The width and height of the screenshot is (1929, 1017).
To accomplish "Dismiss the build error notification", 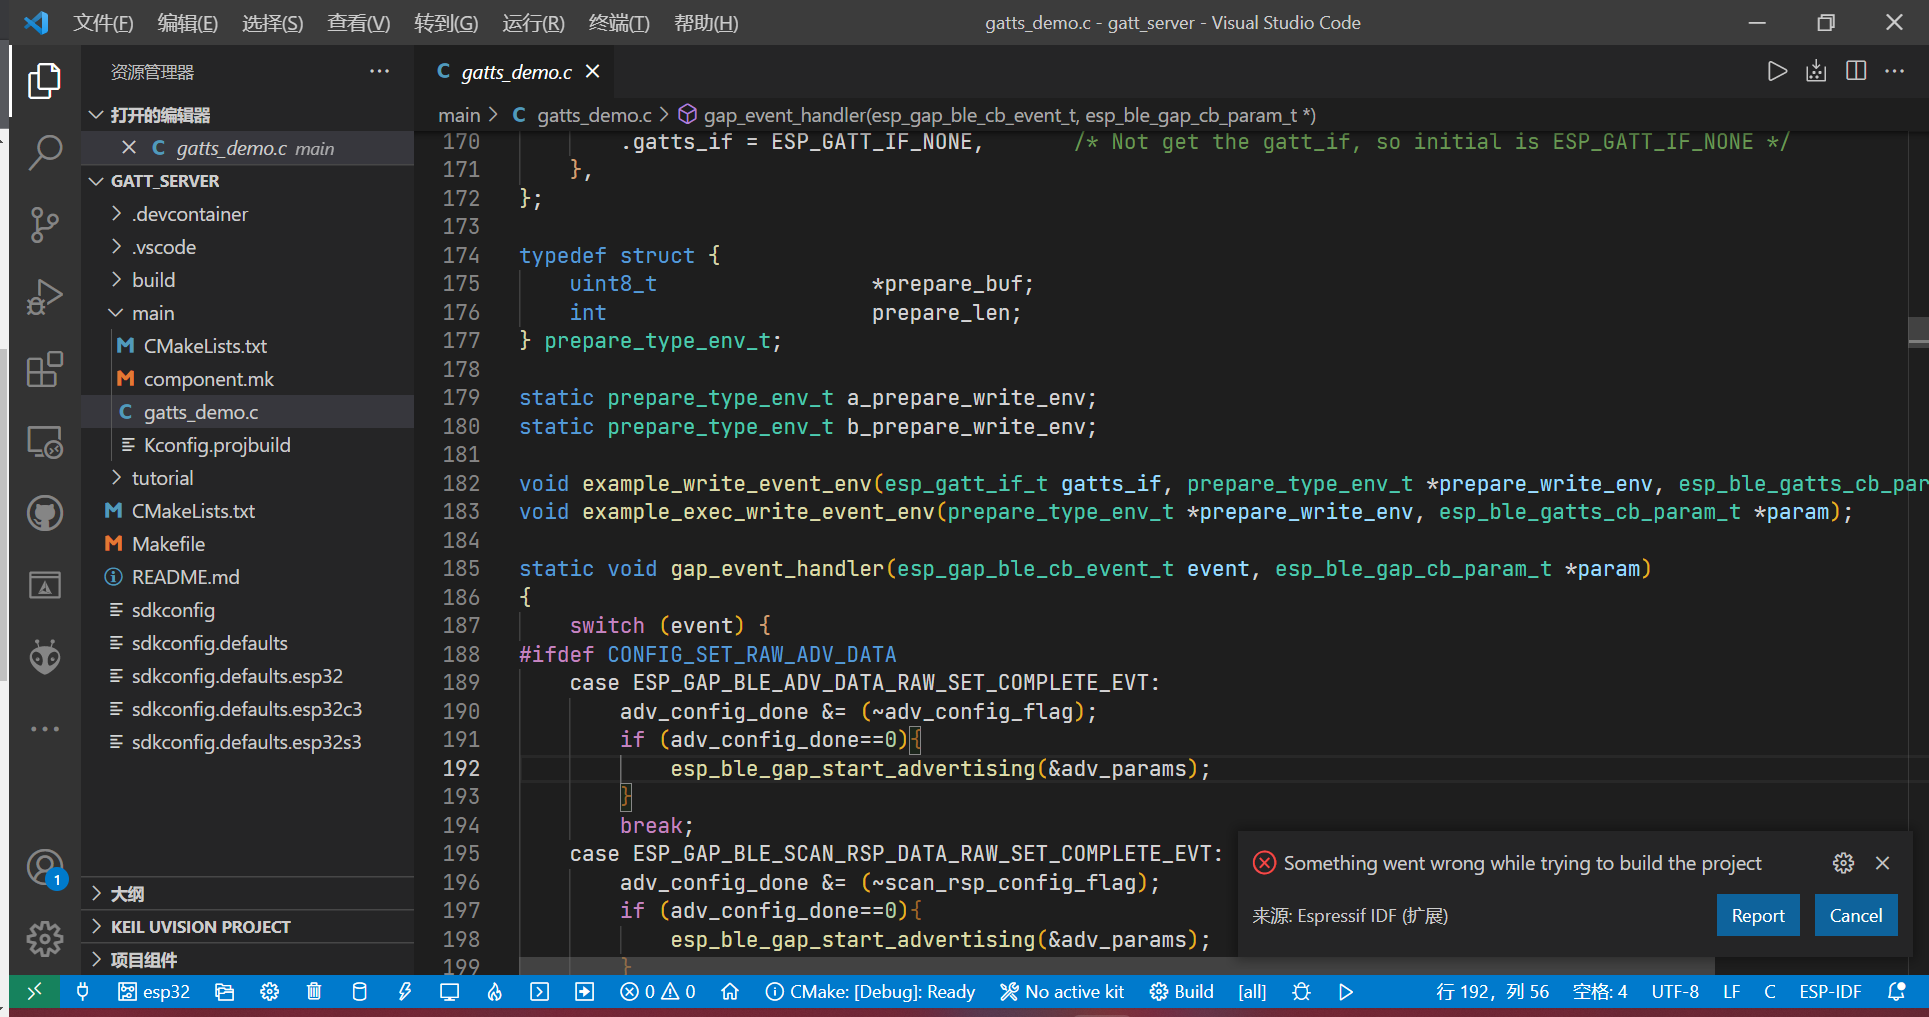I will (x=1882, y=863).
